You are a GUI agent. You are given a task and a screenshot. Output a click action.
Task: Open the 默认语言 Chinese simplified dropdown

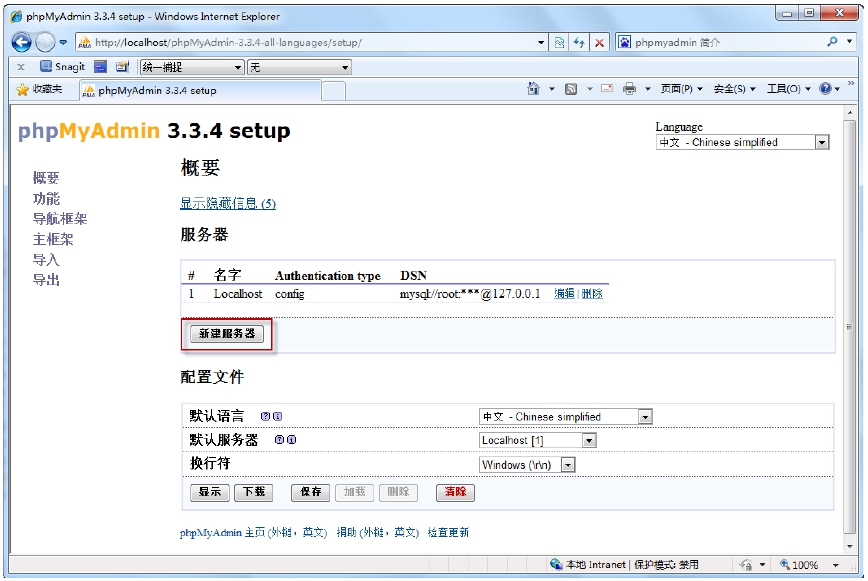pos(565,417)
